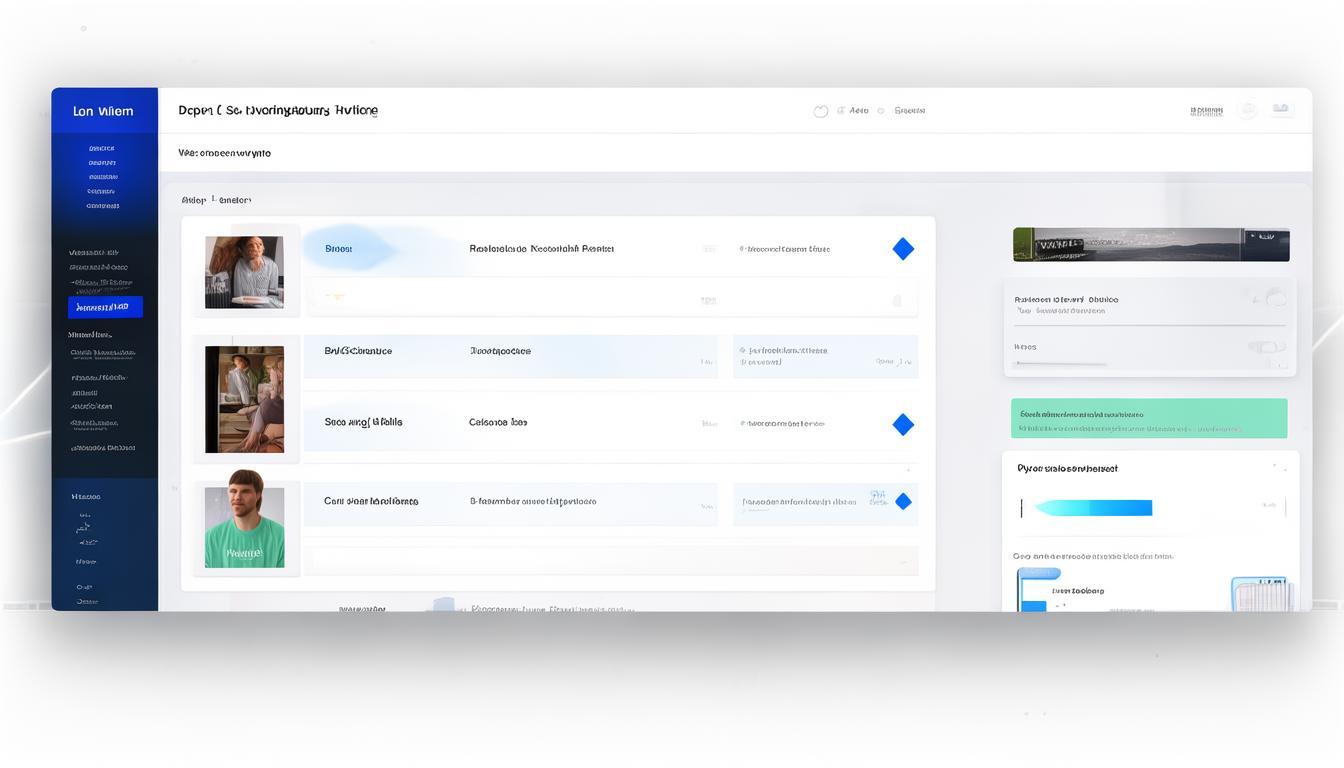Screen dimensions: 1344x768
Task: Click the blue diamond icon in the first row
Action: 903,249
